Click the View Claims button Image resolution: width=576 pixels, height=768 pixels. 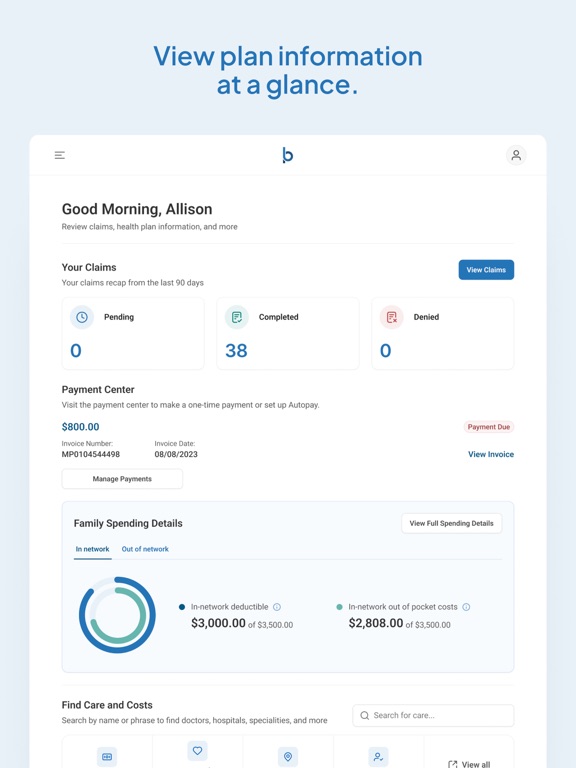486,270
